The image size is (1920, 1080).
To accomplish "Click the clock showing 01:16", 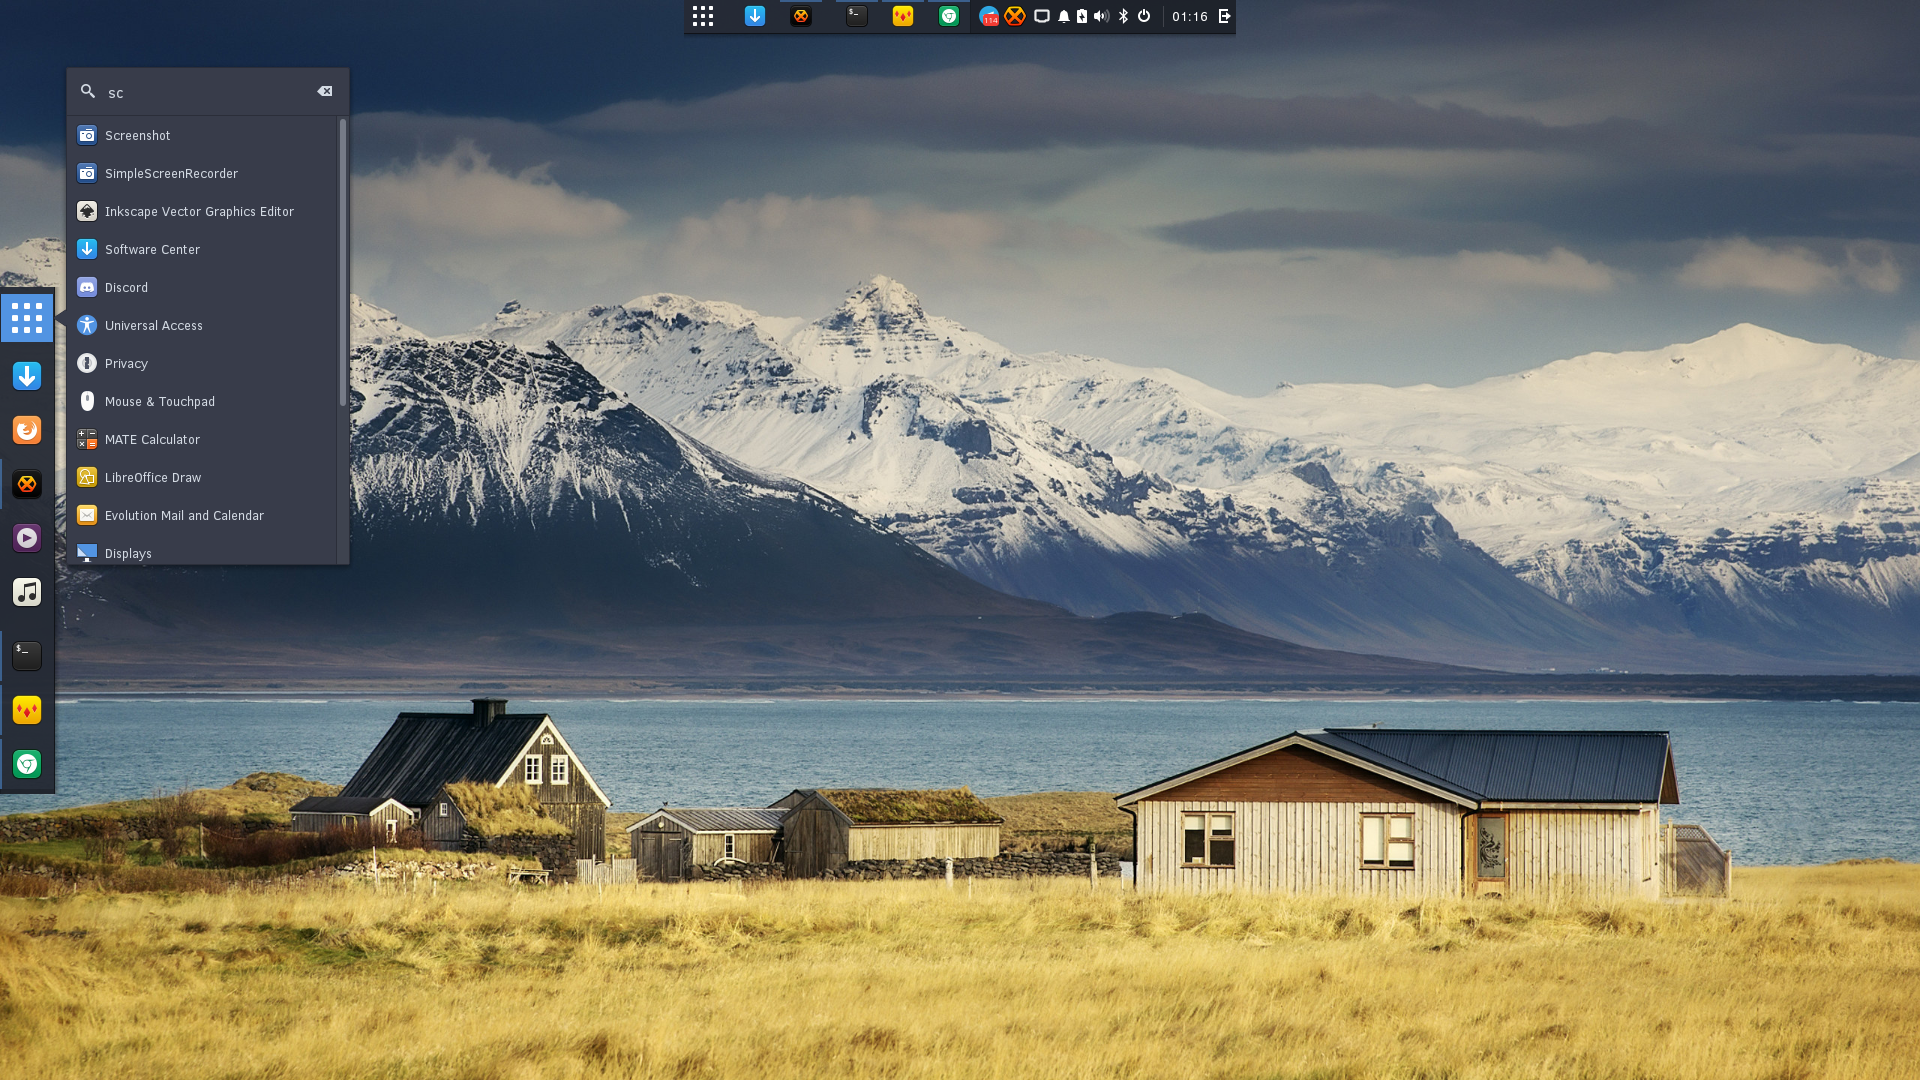I will tap(1190, 16).
